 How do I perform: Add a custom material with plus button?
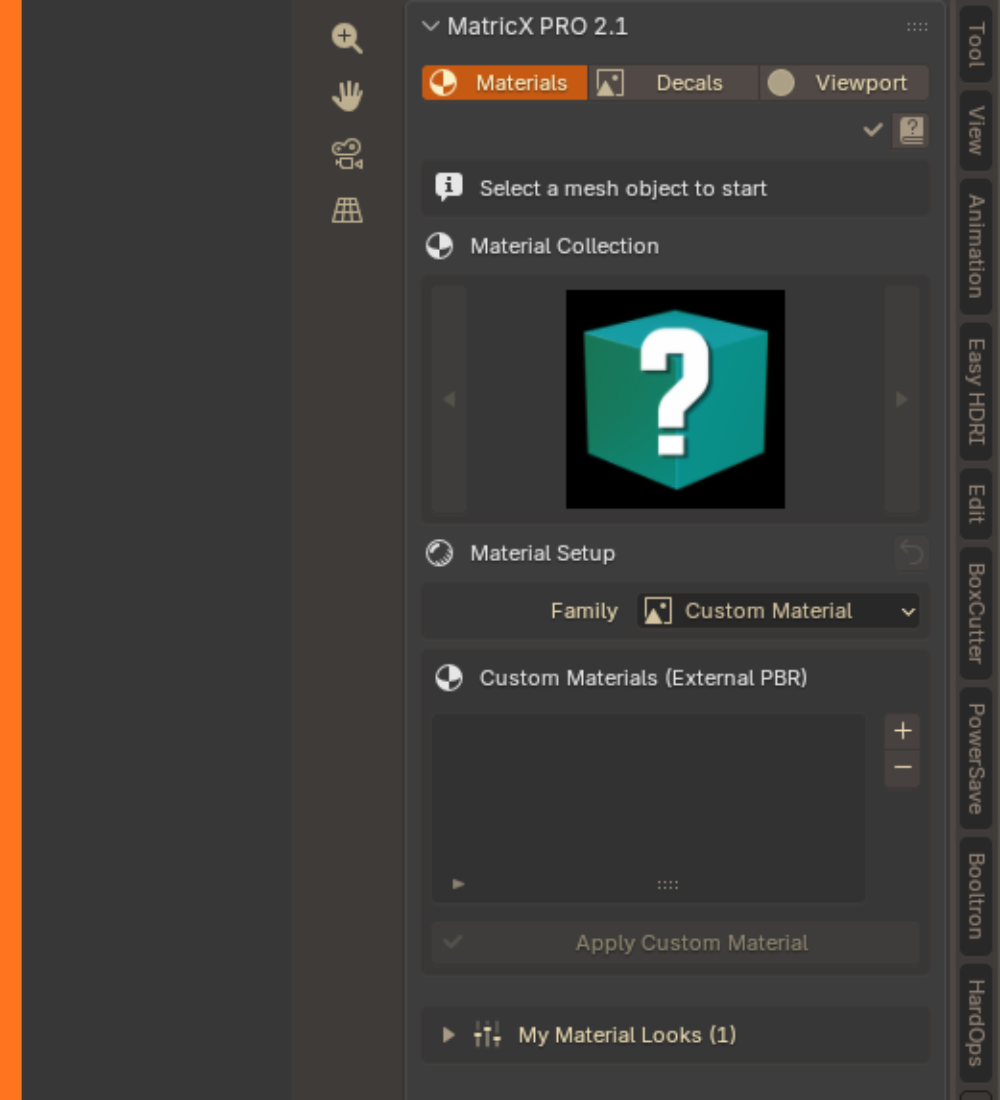click(x=902, y=731)
